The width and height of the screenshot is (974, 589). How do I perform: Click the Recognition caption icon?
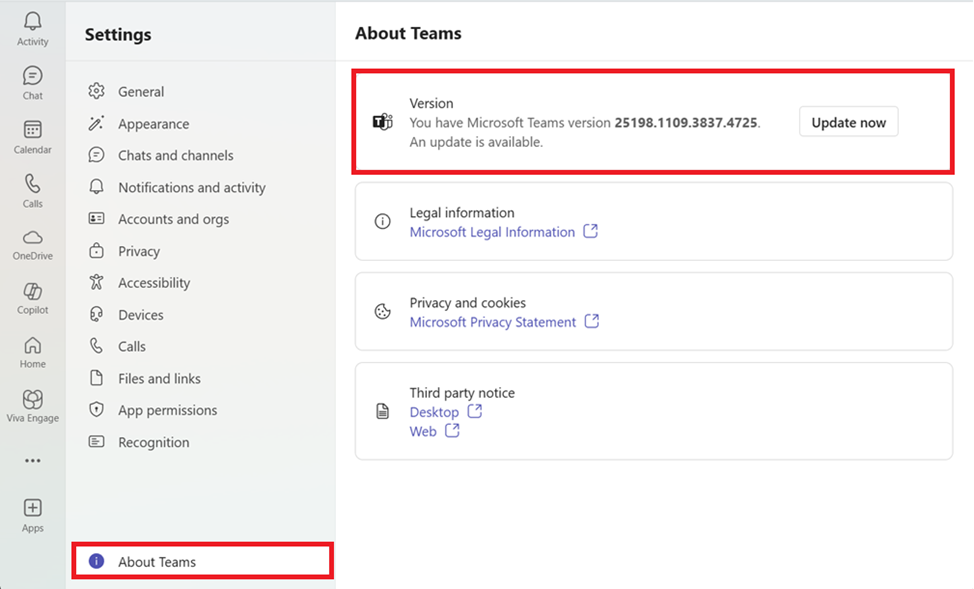[x=96, y=442]
